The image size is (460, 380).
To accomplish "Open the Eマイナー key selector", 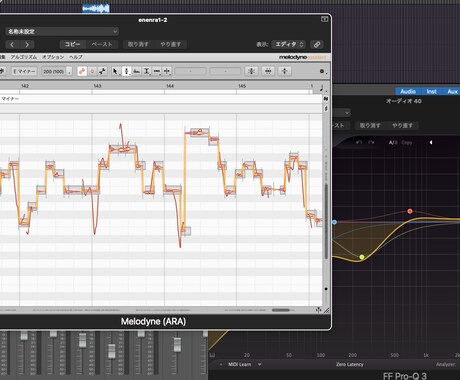I will click(24, 71).
